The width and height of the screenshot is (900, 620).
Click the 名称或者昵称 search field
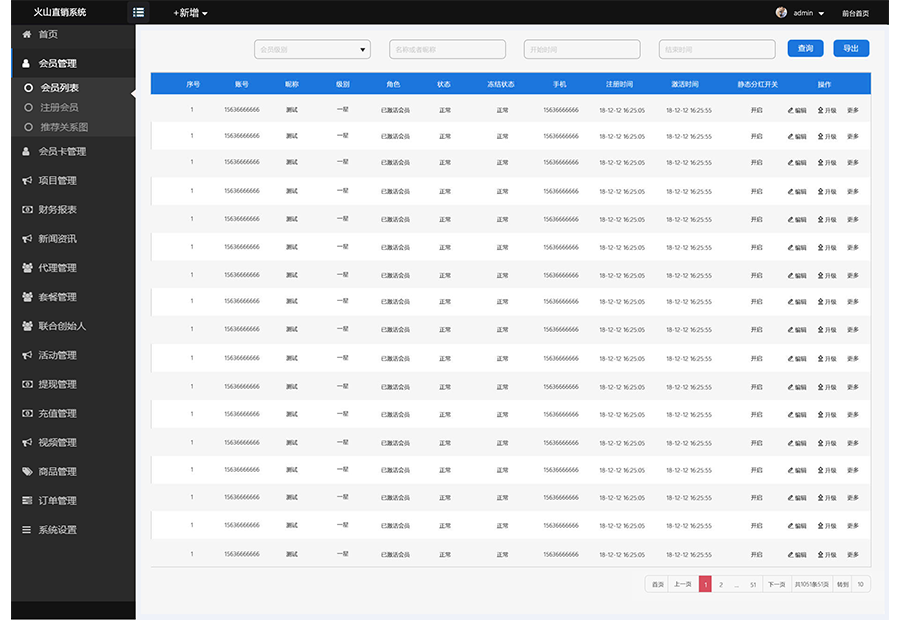(447, 49)
